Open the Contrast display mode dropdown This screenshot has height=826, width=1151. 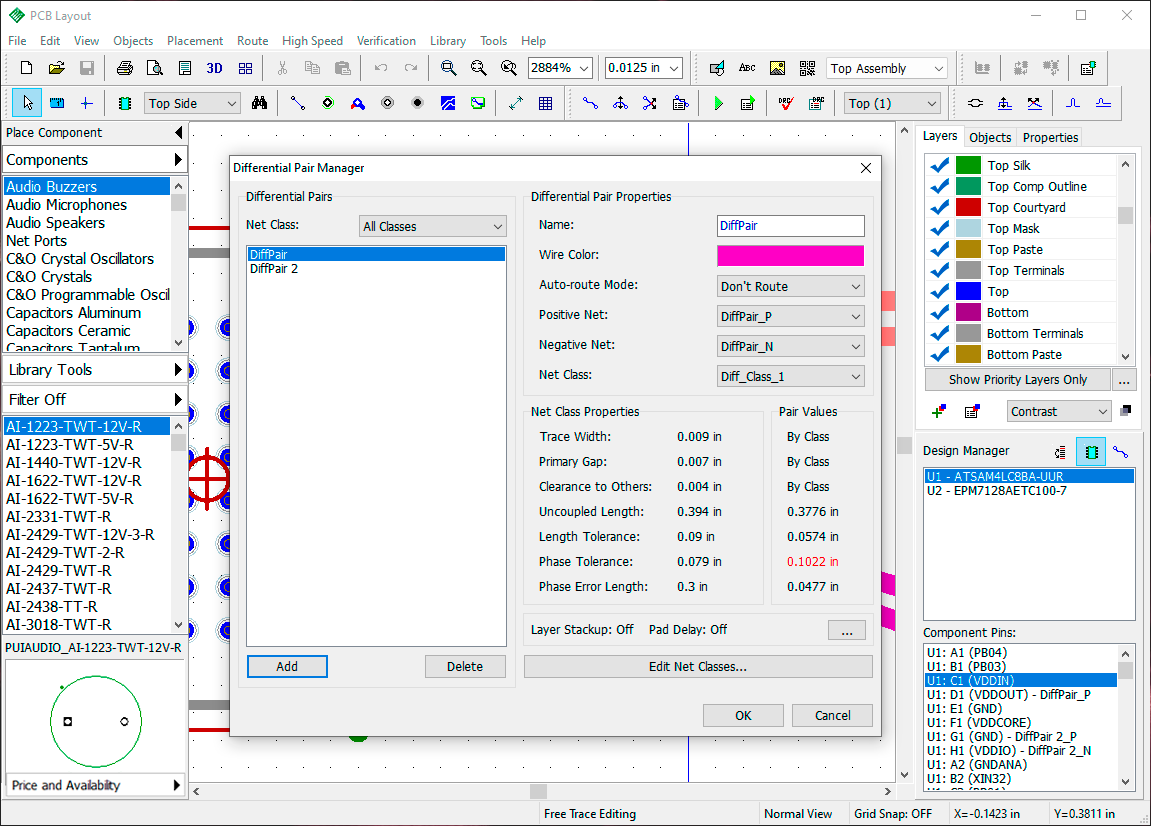point(1059,412)
